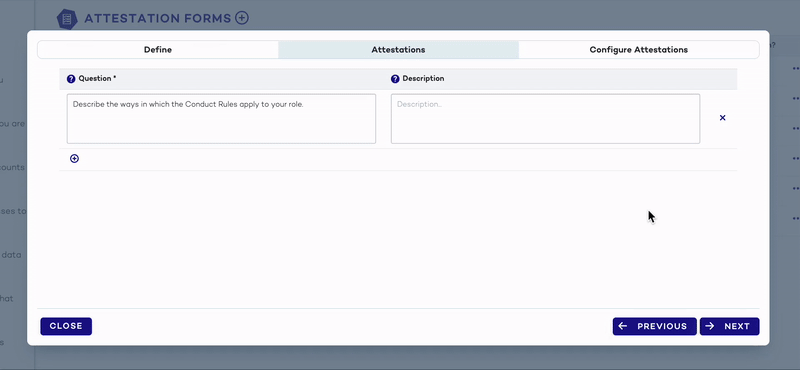Click the Question column label
The width and height of the screenshot is (800, 370).
[97, 79]
